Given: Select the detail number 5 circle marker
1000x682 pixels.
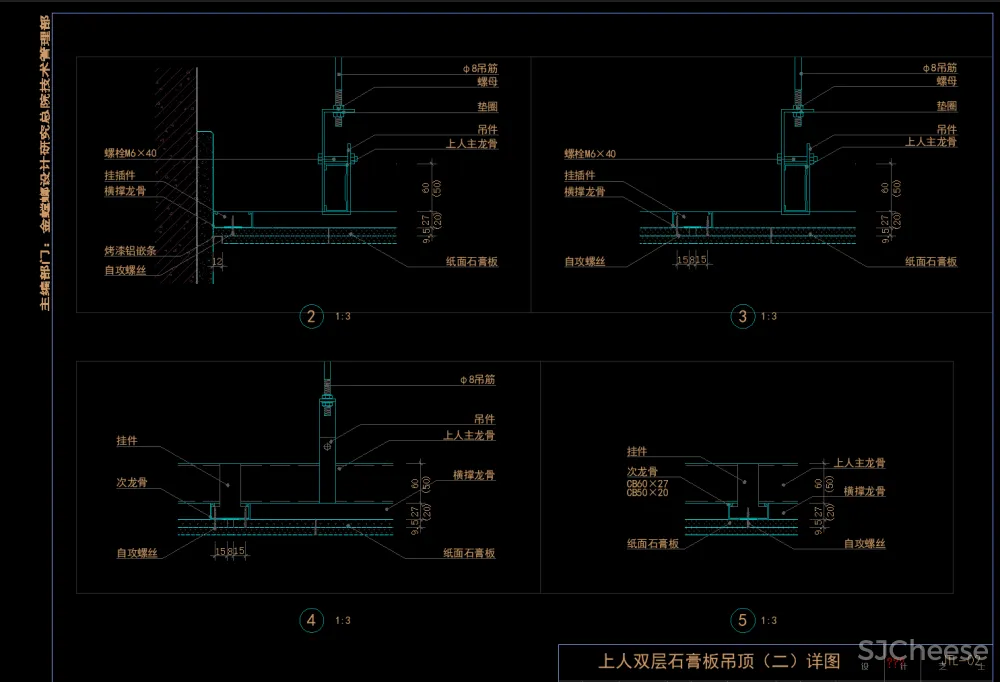Looking at the screenshot, I should click(x=742, y=621).
